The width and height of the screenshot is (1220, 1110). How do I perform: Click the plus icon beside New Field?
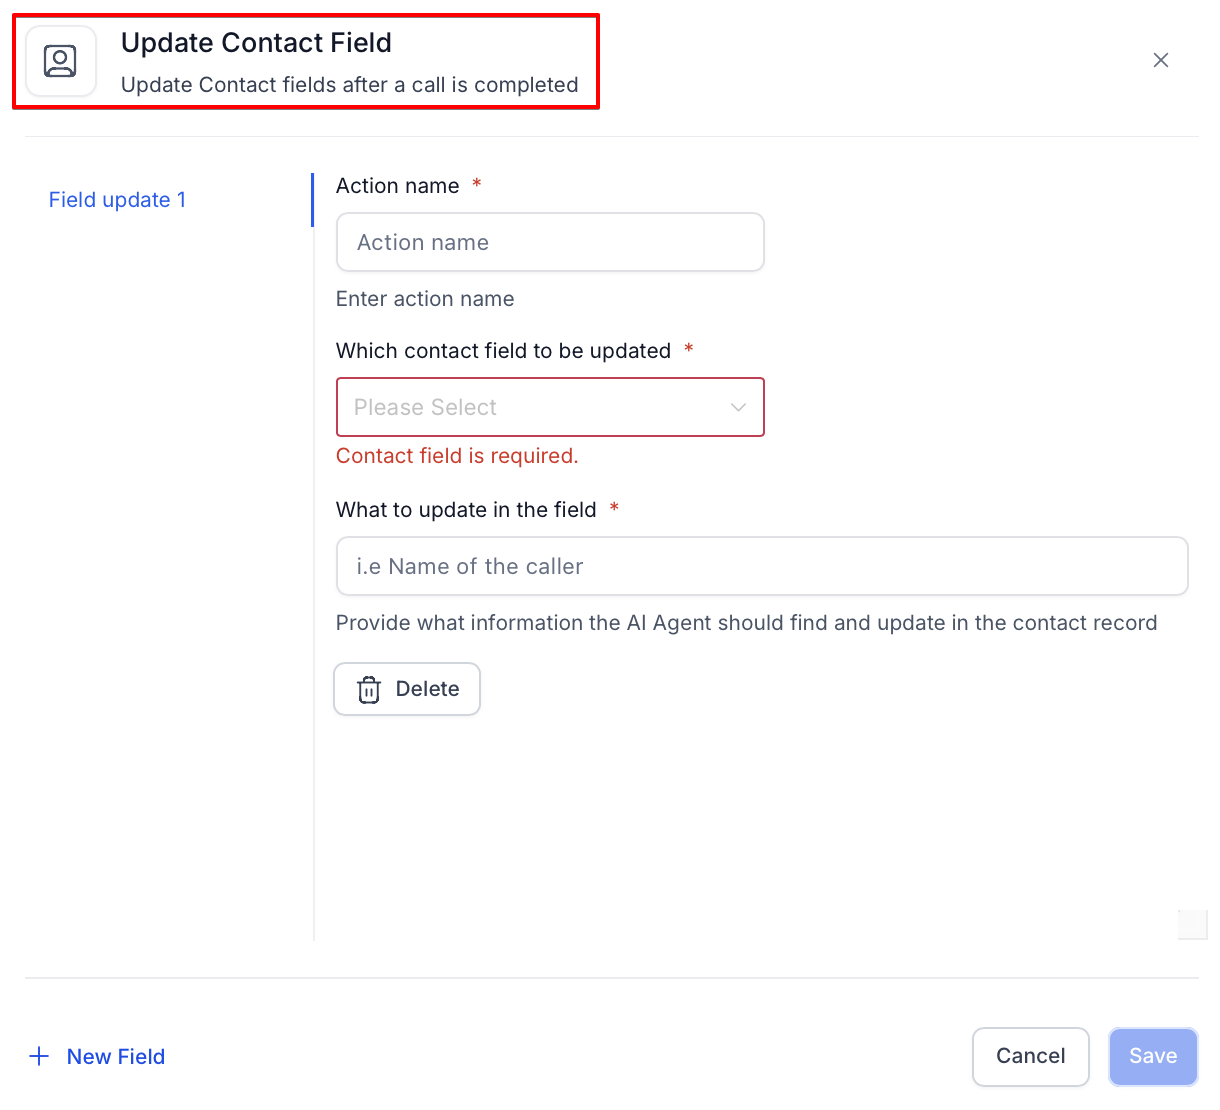pos(39,1056)
